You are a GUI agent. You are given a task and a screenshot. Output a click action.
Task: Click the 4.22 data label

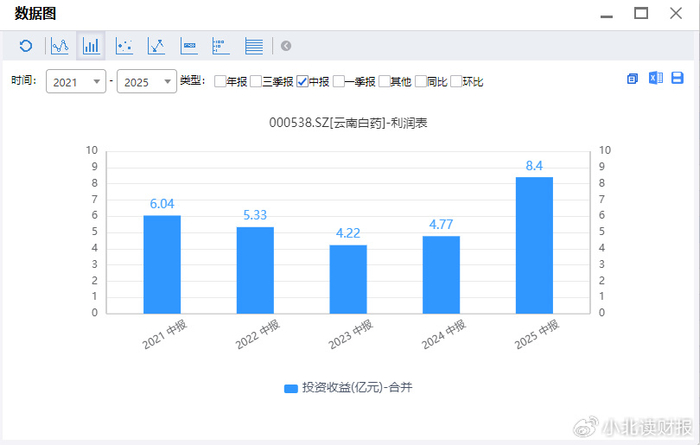pyautogui.click(x=348, y=233)
